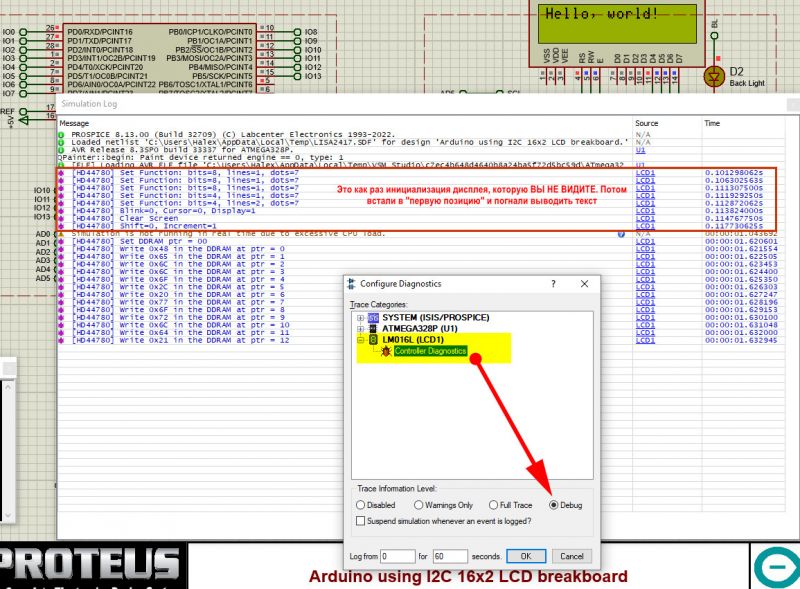Enable suspend simulation when event is logged
Viewport: 800px width, 589px height.
(361, 521)
